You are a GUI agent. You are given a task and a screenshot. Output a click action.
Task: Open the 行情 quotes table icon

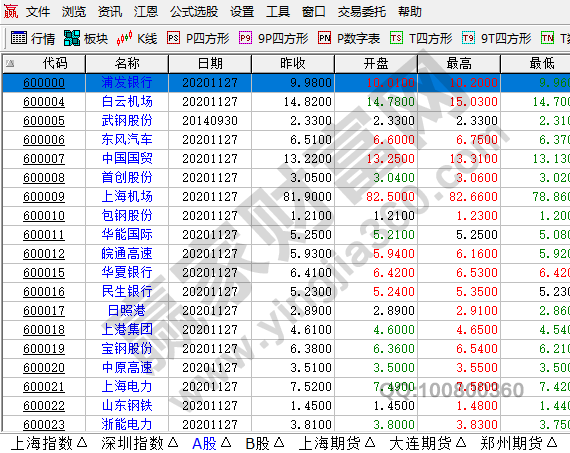tap(19, 38)
